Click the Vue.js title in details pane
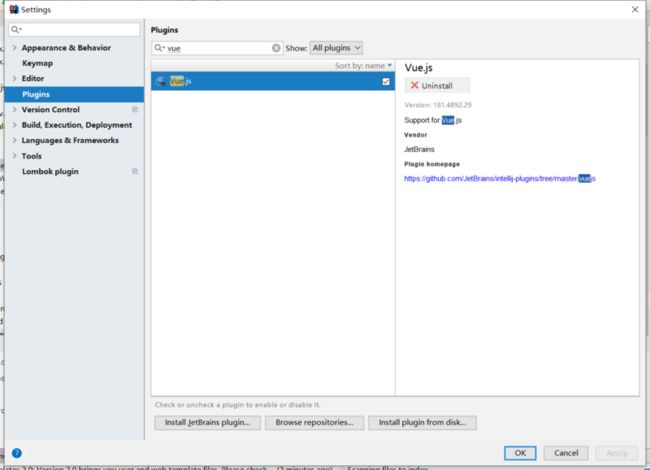 (418, 68)
